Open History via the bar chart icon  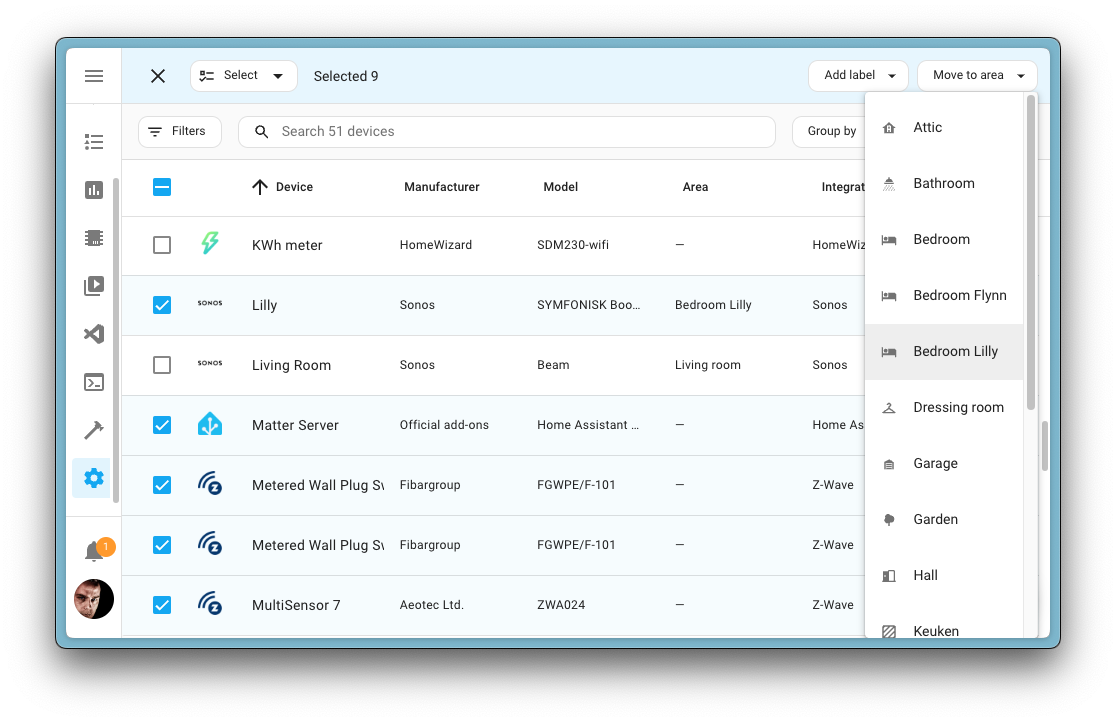pos(93,189)
